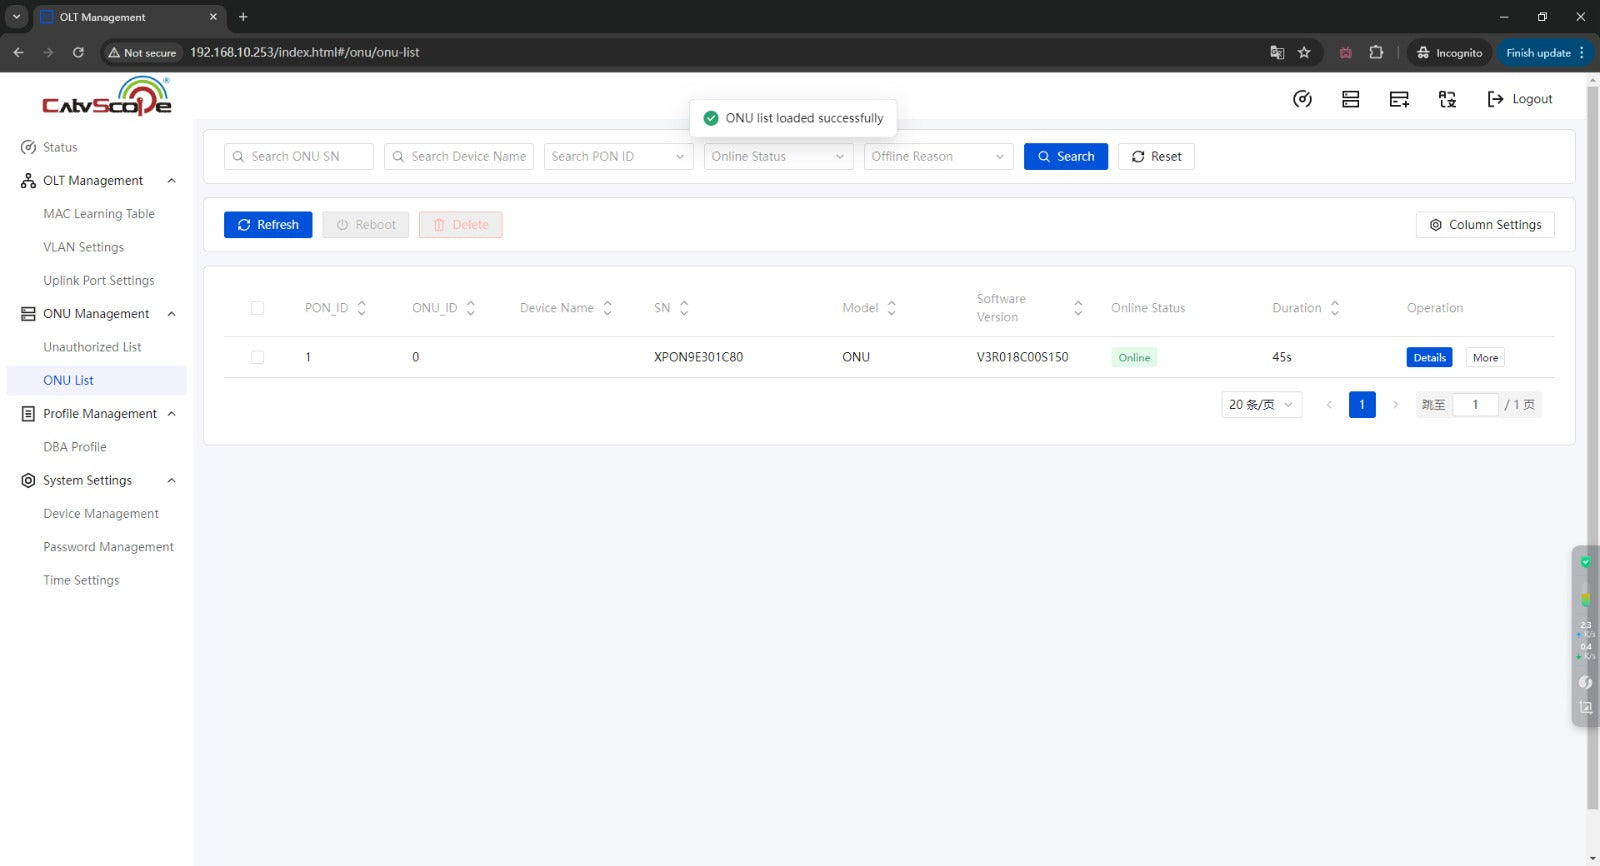
Task: Click the Refresh button
Action: click(x=268, y=225)
